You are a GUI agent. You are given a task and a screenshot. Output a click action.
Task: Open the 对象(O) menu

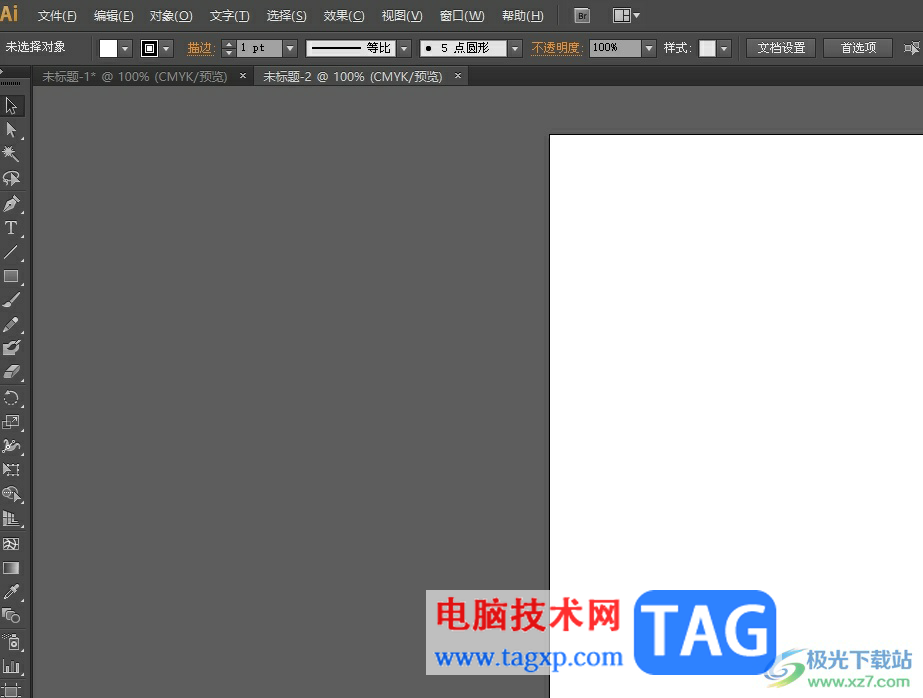point(171,16)
